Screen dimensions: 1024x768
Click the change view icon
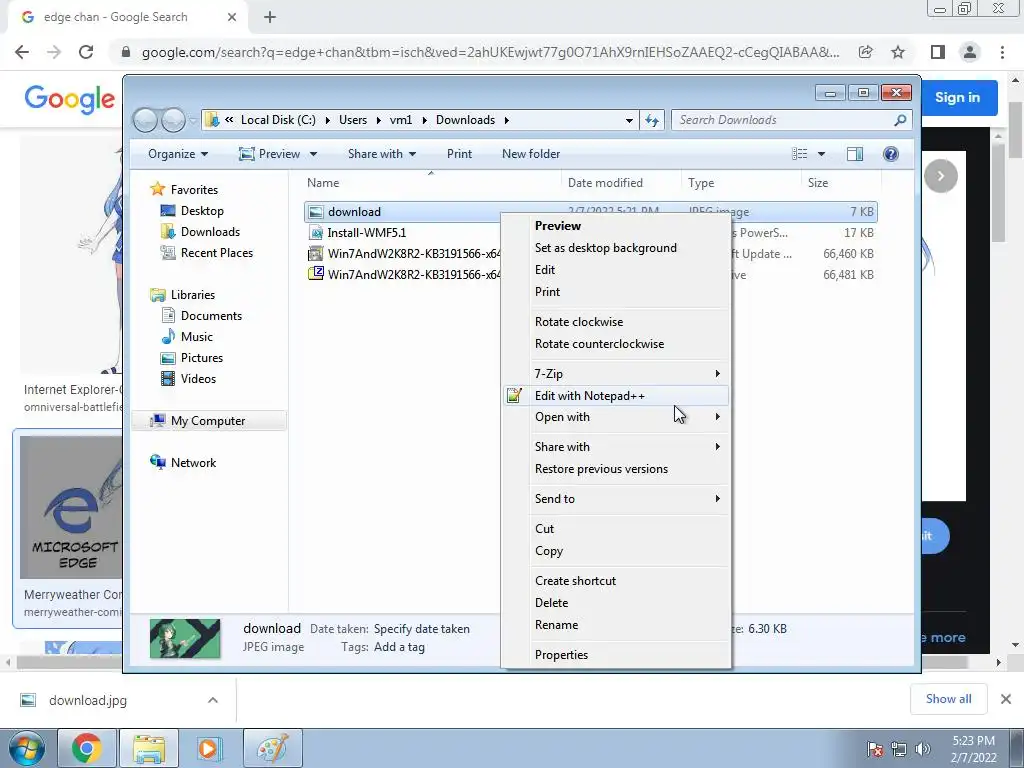pos(799,154)
